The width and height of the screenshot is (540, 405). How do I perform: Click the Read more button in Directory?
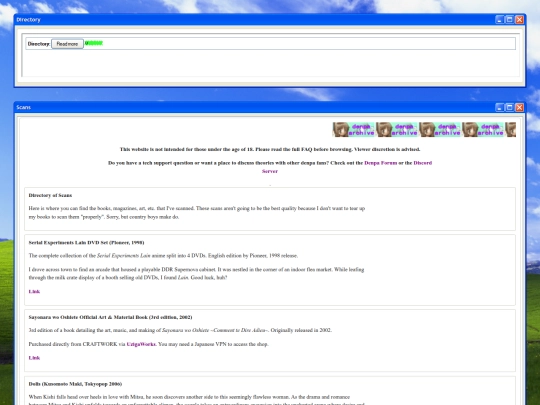click(x=68, y=44)
